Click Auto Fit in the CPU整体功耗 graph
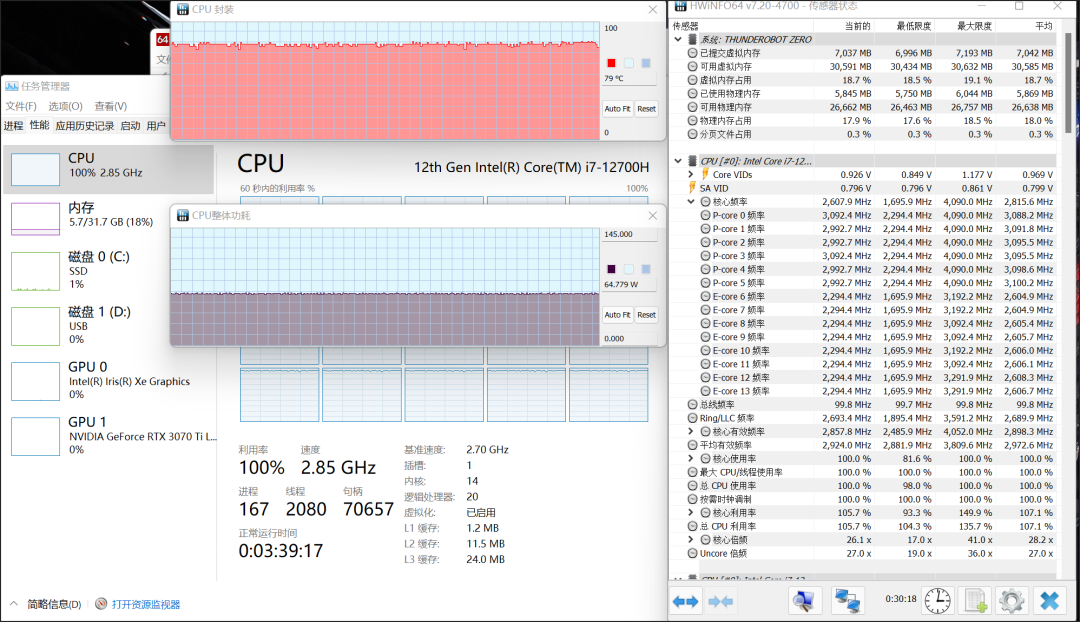The height and width of the screenshot is (622, 1080). pyautogui.click(x=617, y=315)
